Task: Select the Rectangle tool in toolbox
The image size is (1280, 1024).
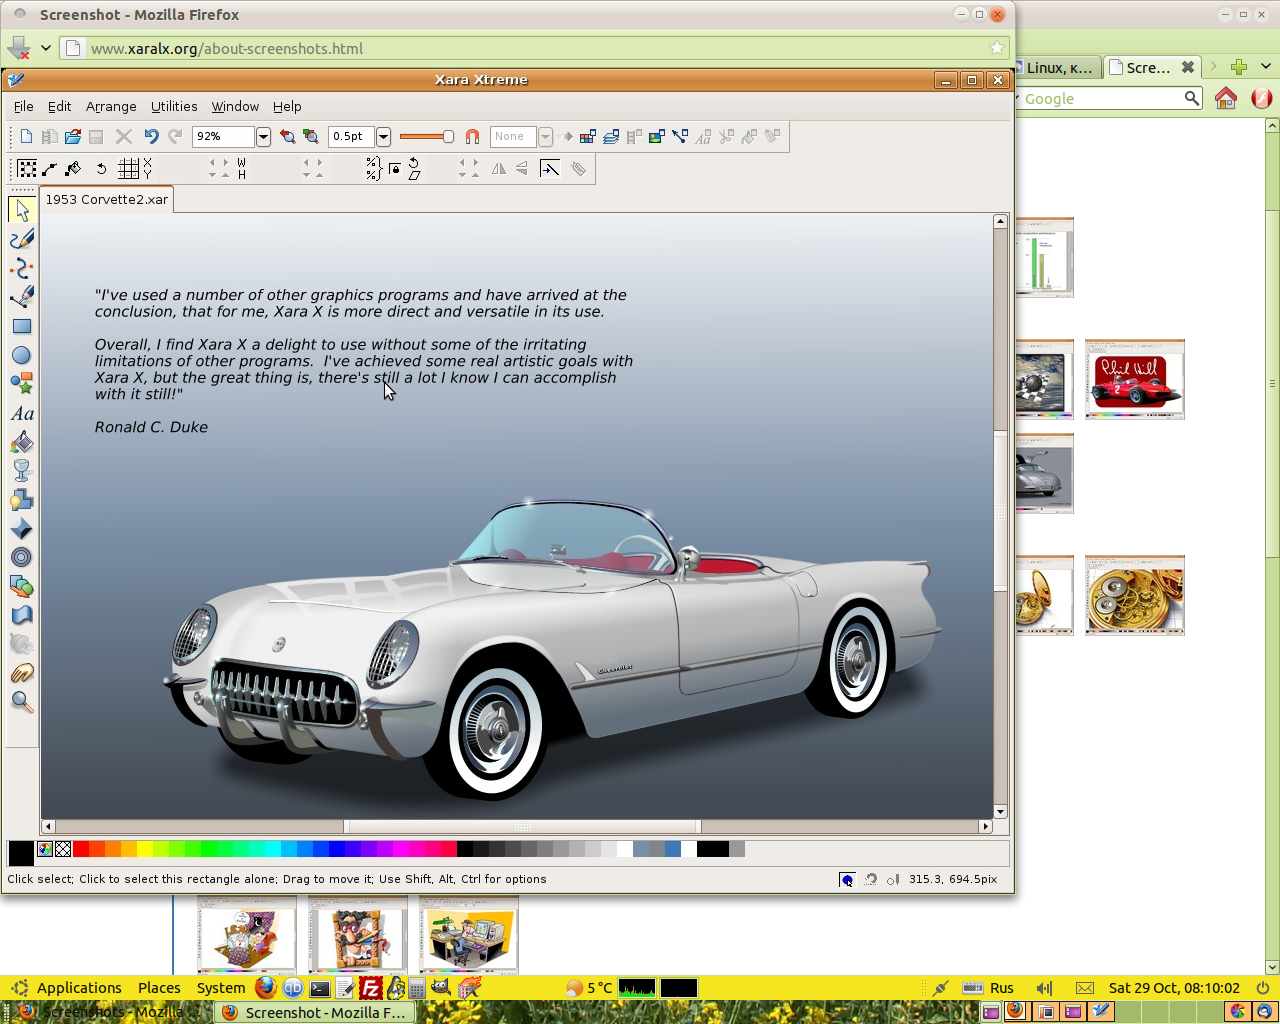Action: pyautogui.click(x=22, y=326)
